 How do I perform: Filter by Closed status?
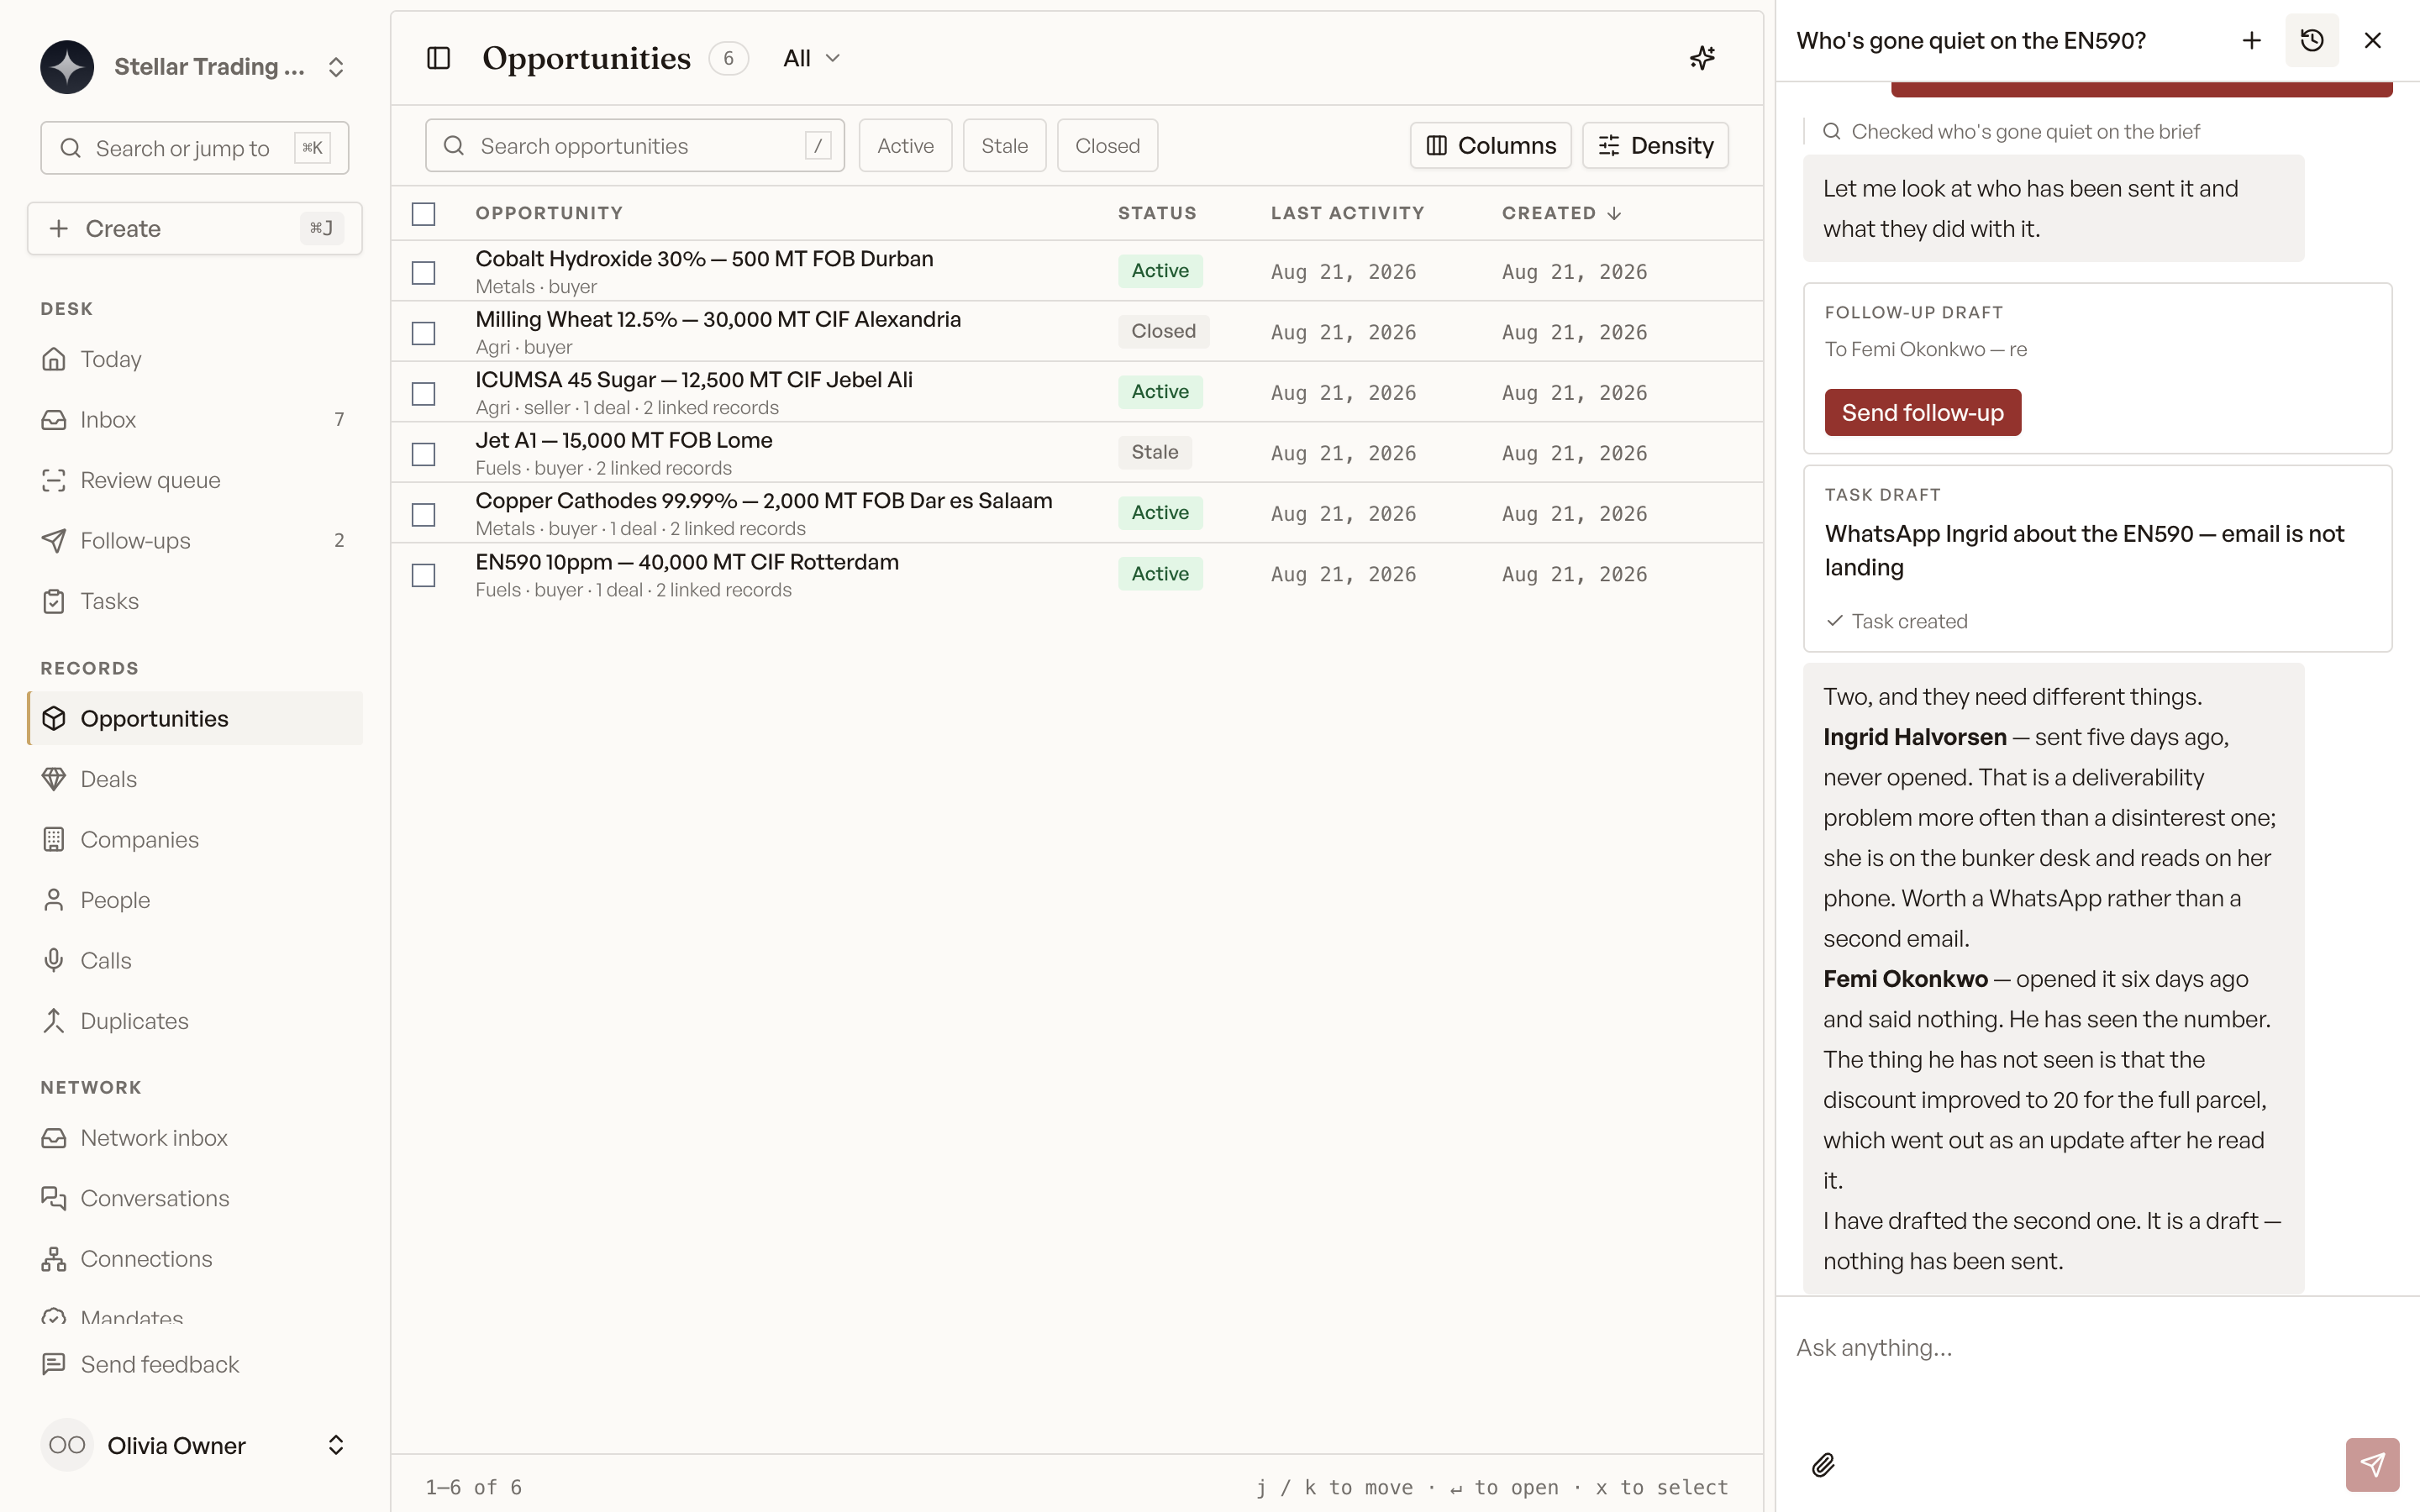1107,146
